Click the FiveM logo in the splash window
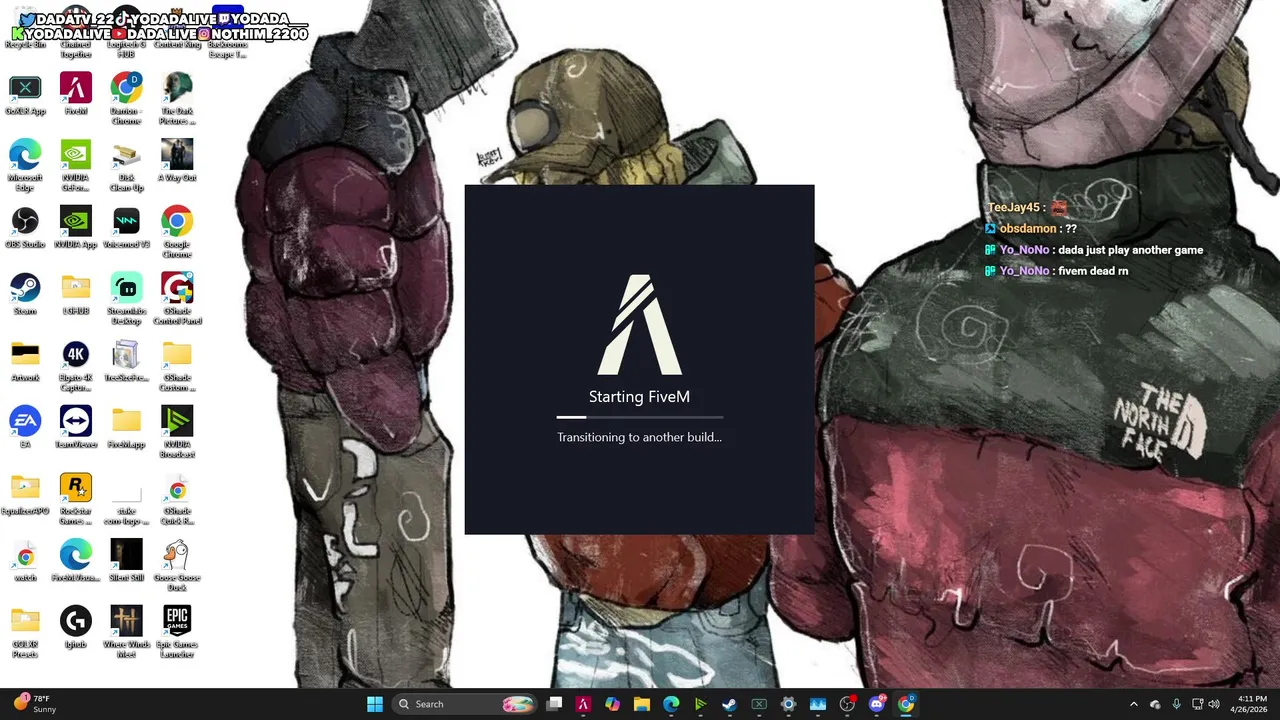Viewport: 1280px width, 720px height. pyautogui.click(x=640, y=325)
